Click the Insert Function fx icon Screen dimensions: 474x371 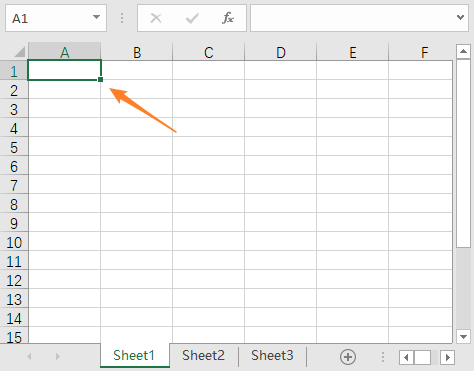(x=228, y=18)
